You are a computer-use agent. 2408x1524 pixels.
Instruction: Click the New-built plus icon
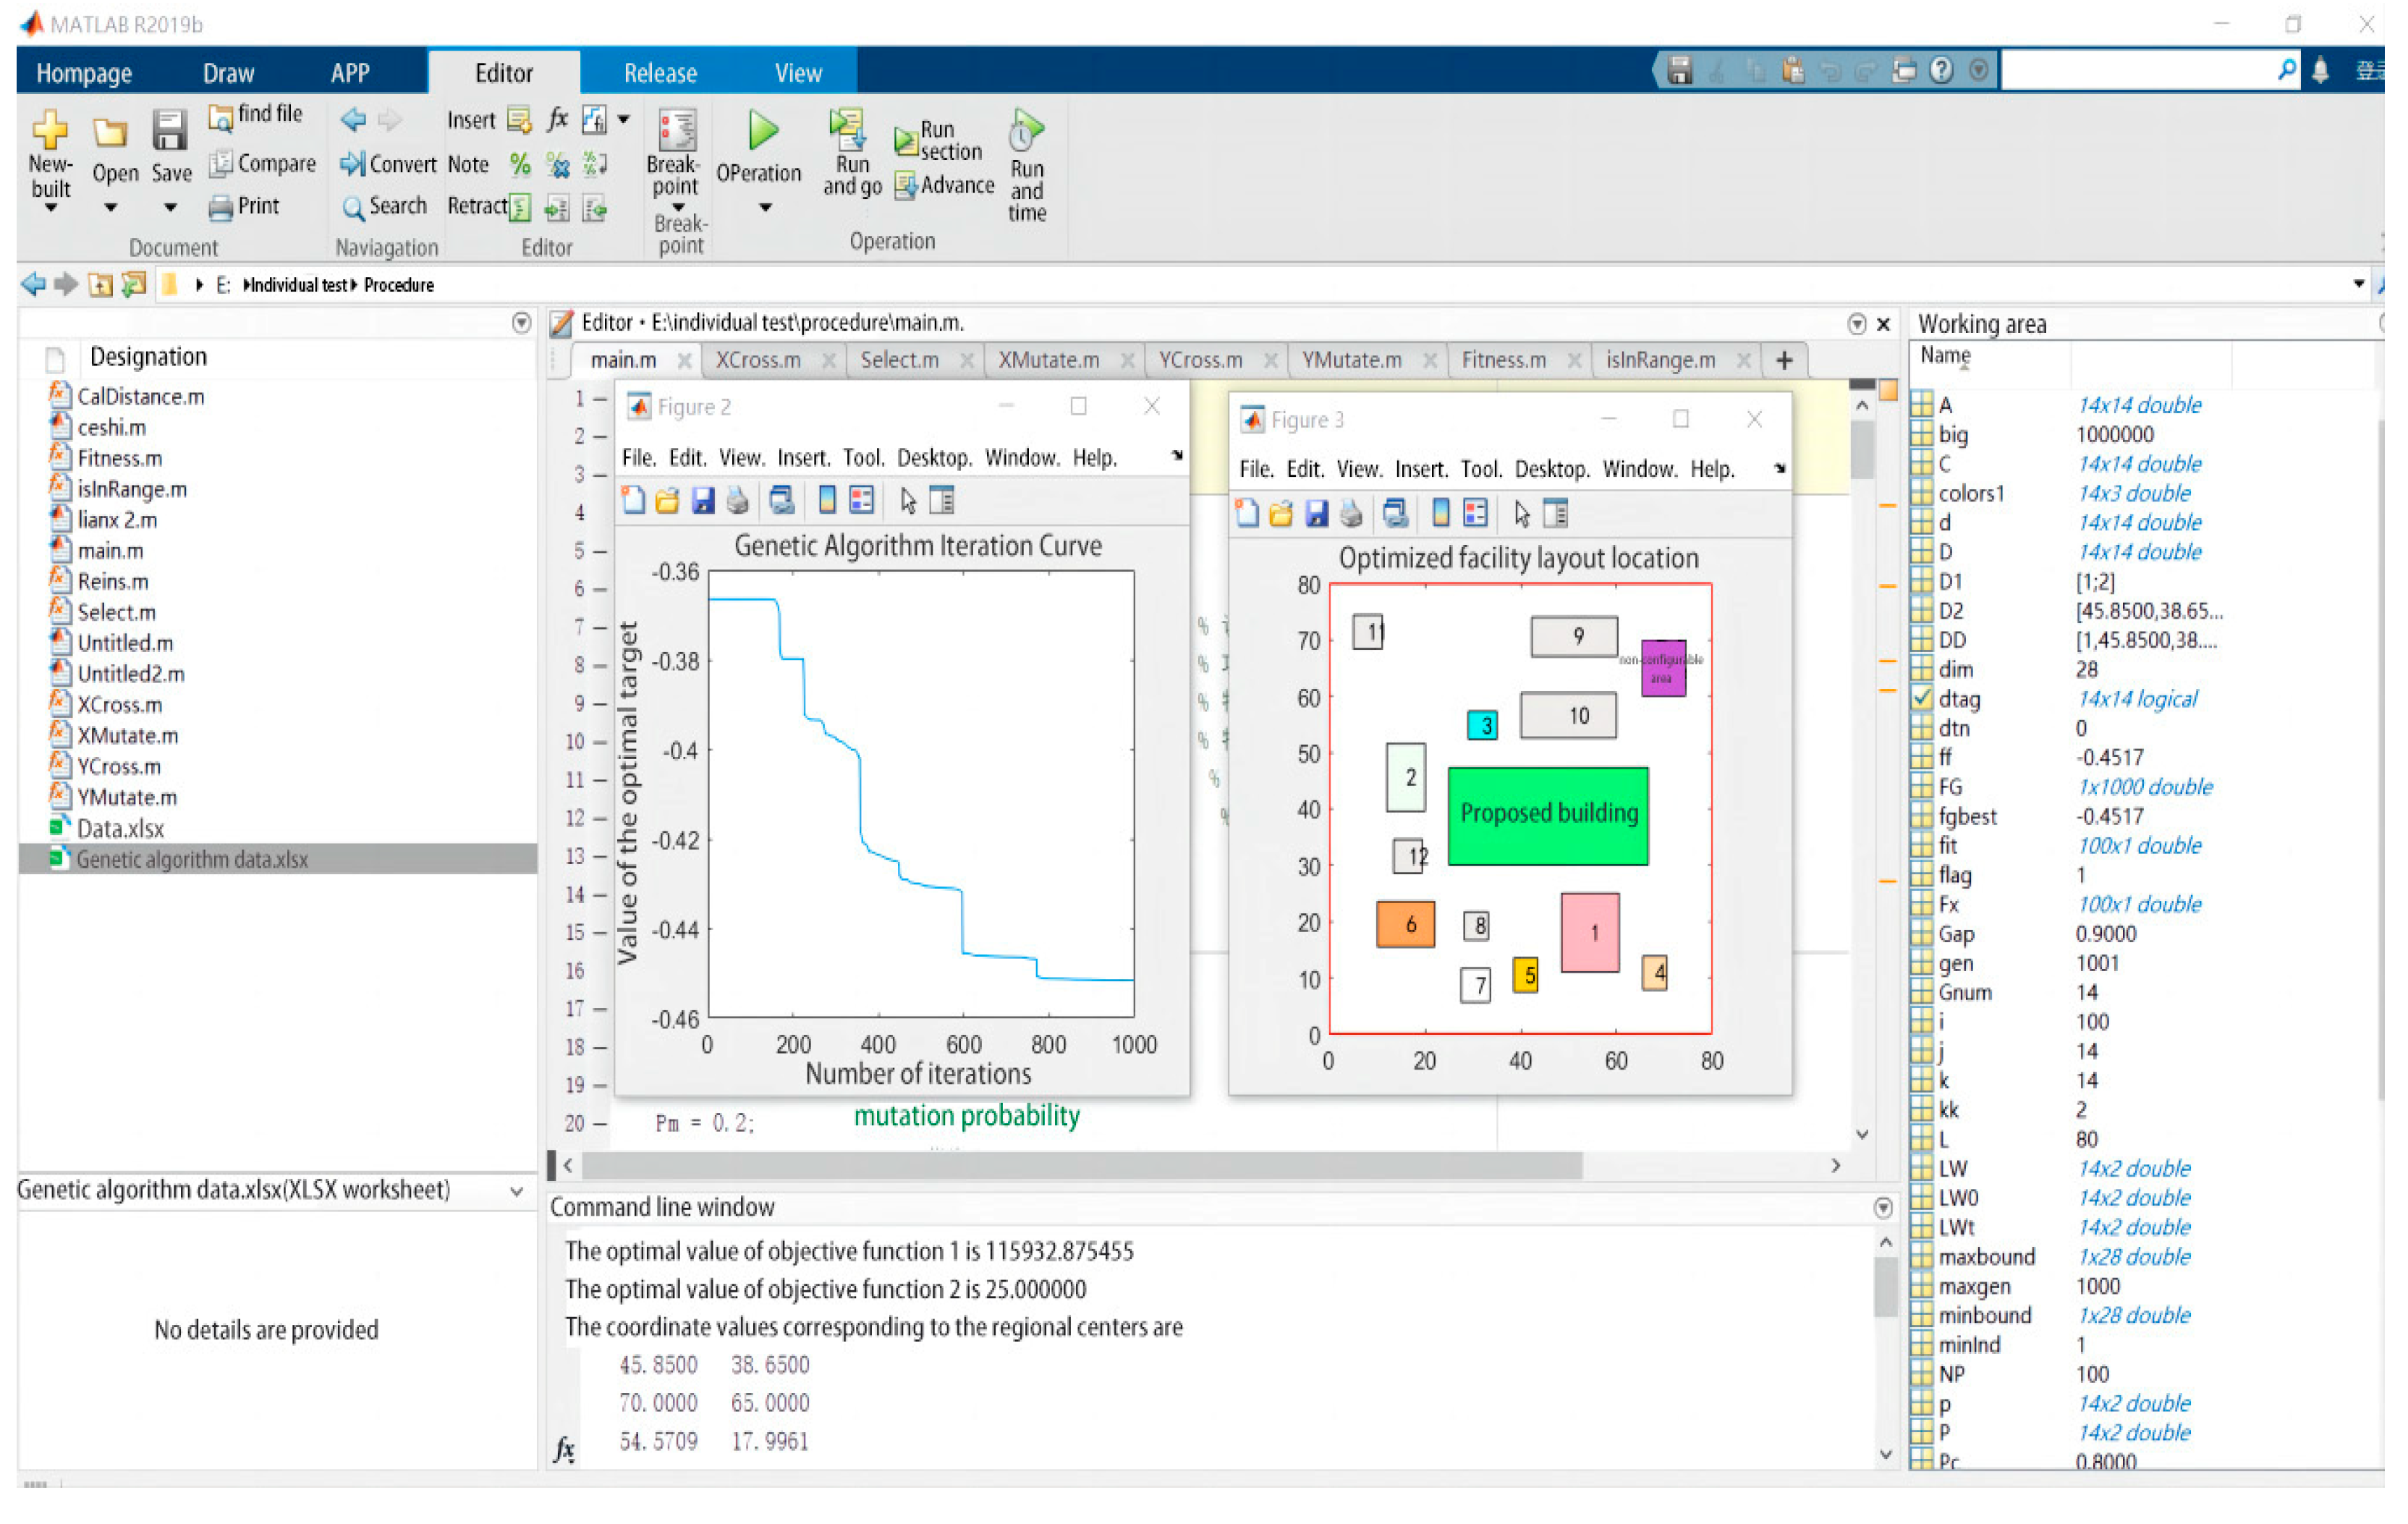pos(49,130)
